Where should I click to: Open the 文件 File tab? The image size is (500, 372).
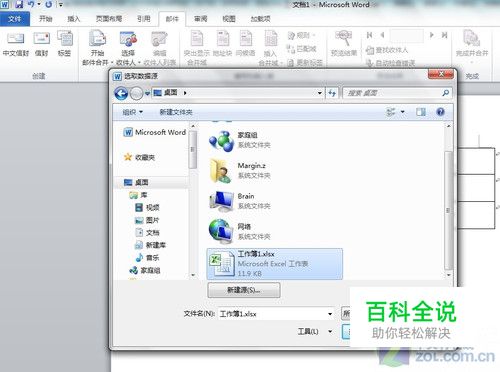(15, 19)
